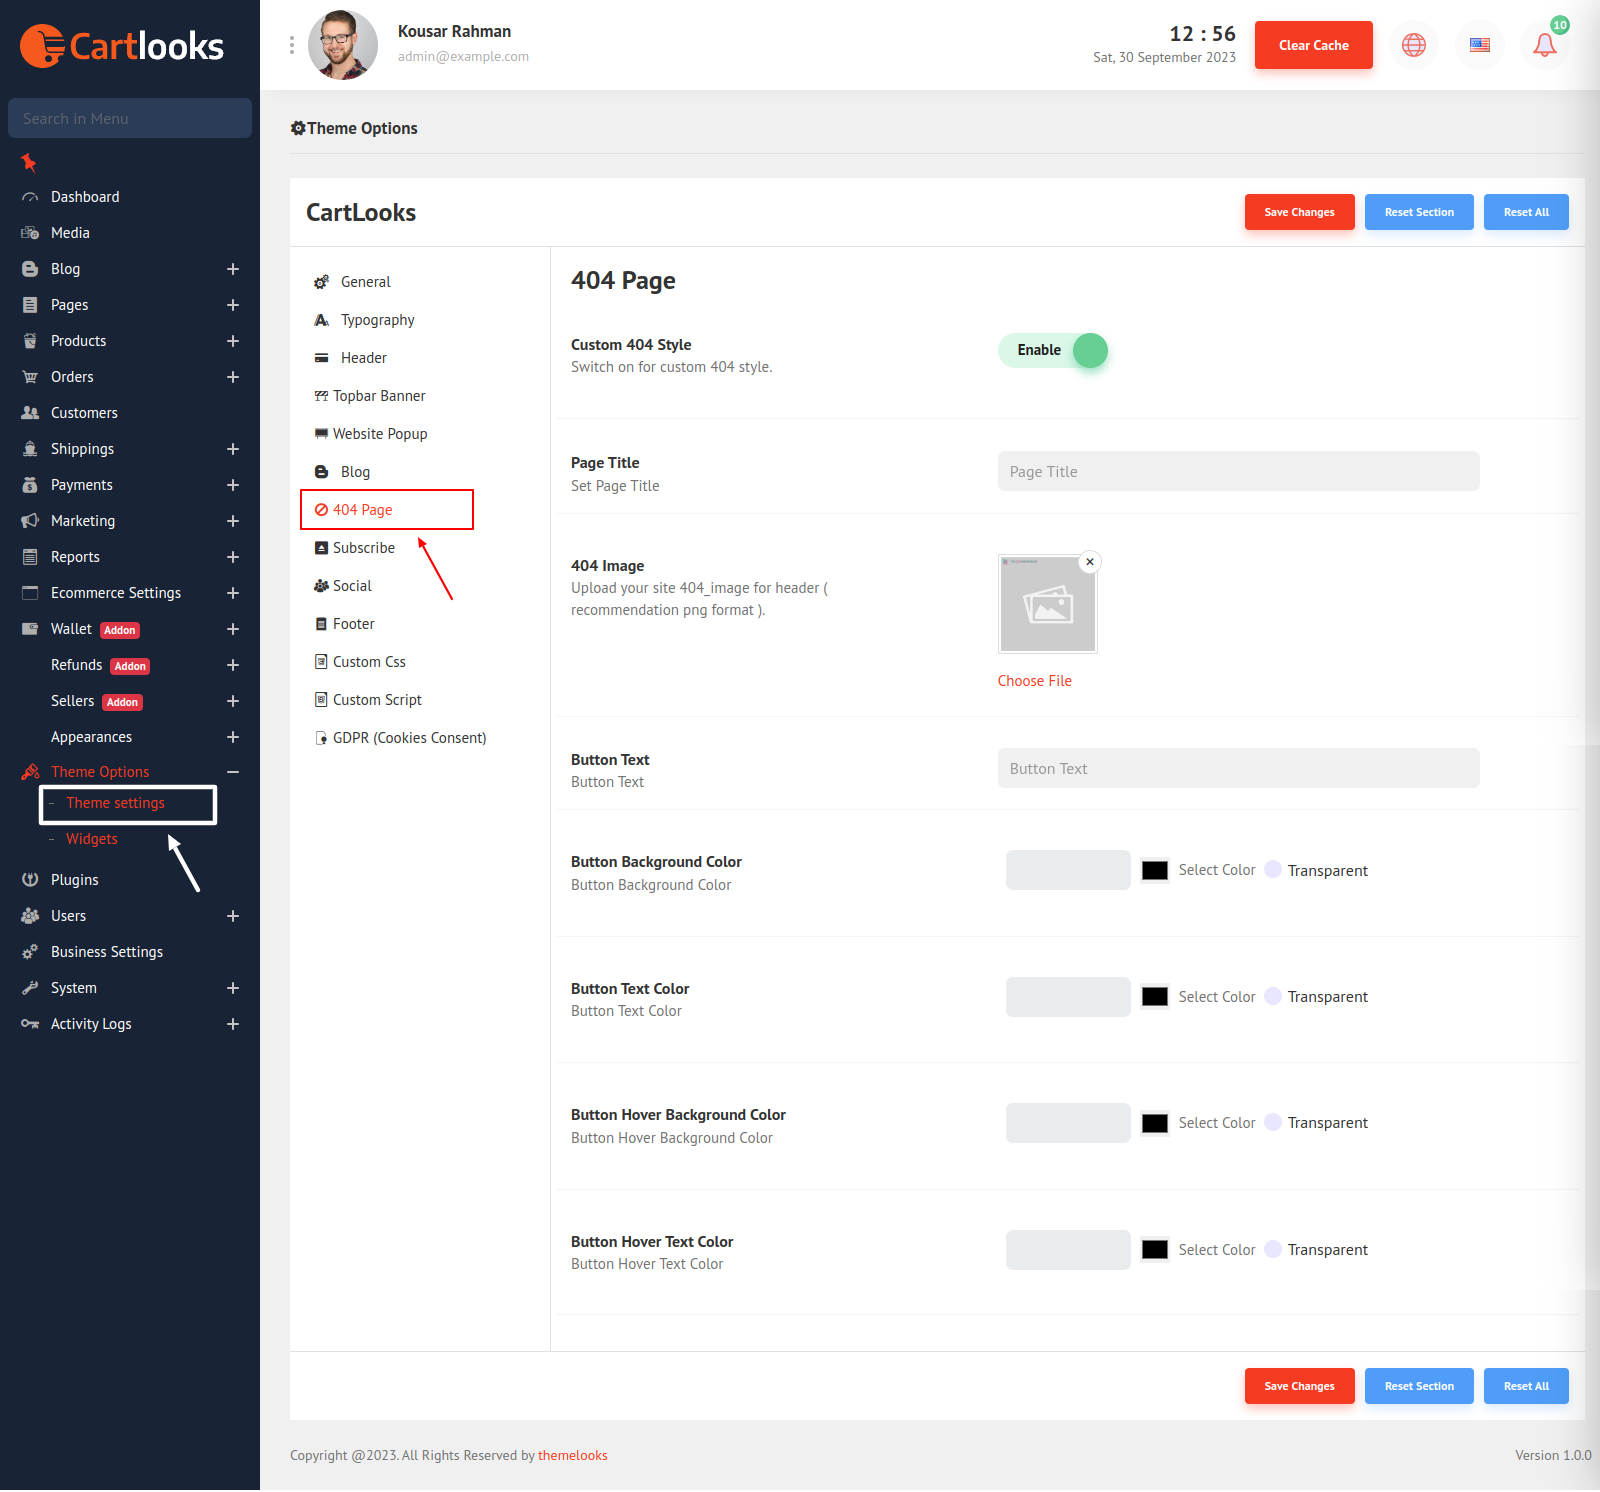The image size is (1600, 1492).
Task: Click the notification bell icon
Action: [1544, 45]
